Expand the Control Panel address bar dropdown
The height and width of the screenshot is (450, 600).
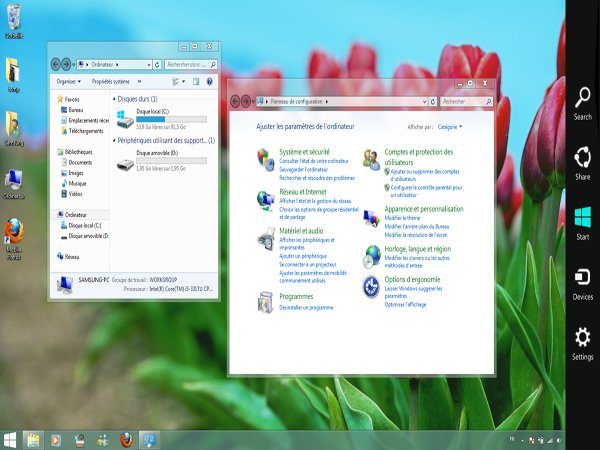pos(424,101)
